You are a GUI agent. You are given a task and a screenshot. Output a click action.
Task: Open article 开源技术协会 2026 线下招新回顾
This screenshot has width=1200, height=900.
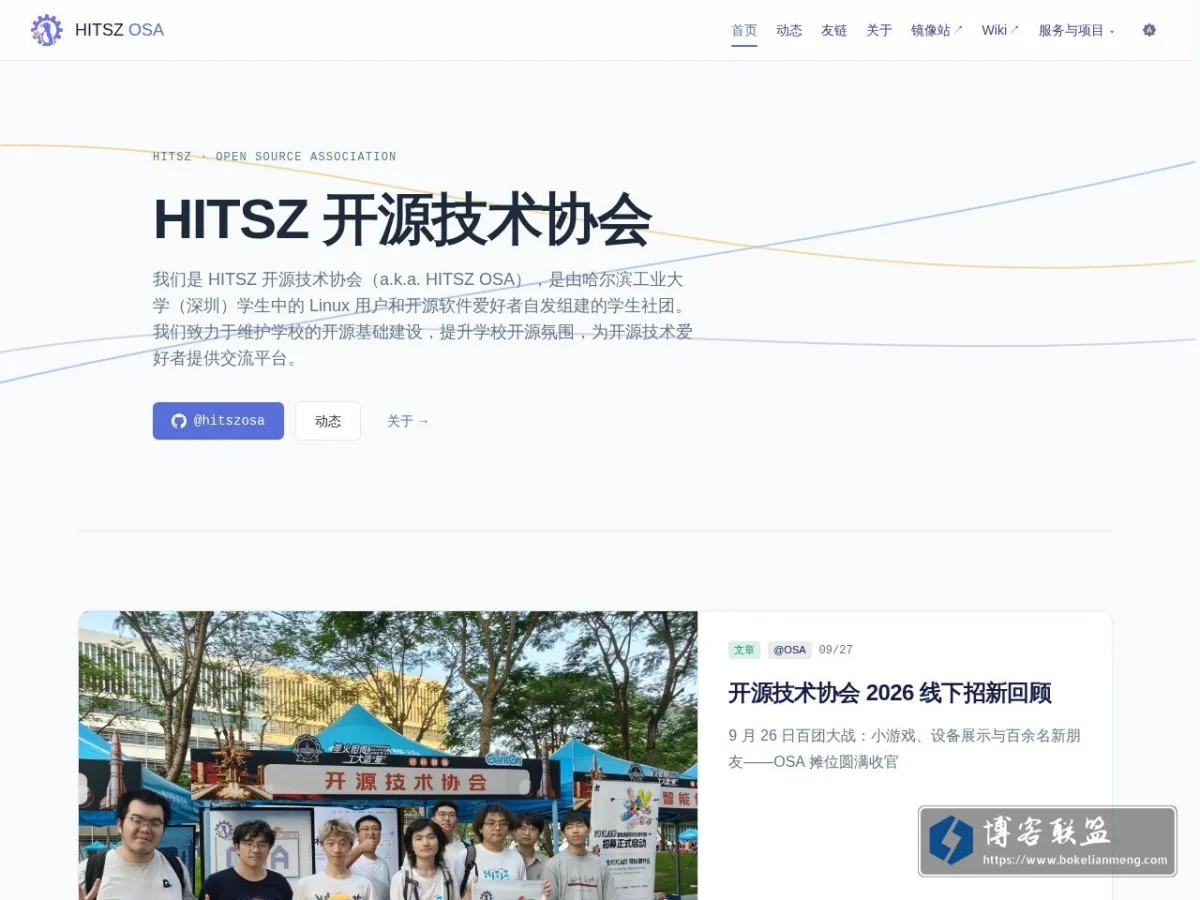[x=890, y=693]
